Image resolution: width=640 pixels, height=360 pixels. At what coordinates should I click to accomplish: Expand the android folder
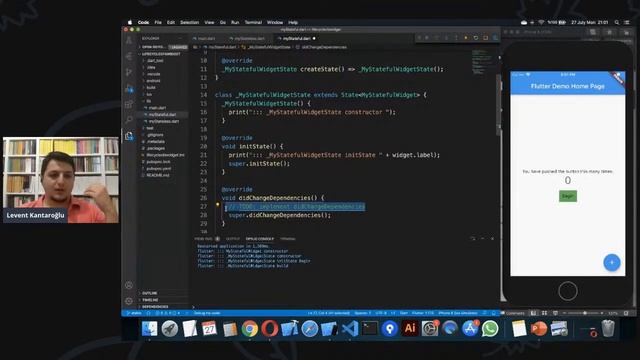pos(153,81)
